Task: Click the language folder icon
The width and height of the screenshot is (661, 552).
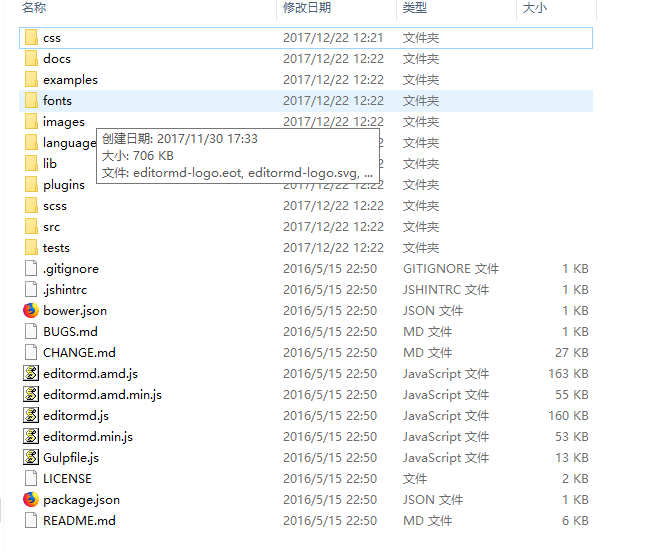Action: tap(31, 143)
